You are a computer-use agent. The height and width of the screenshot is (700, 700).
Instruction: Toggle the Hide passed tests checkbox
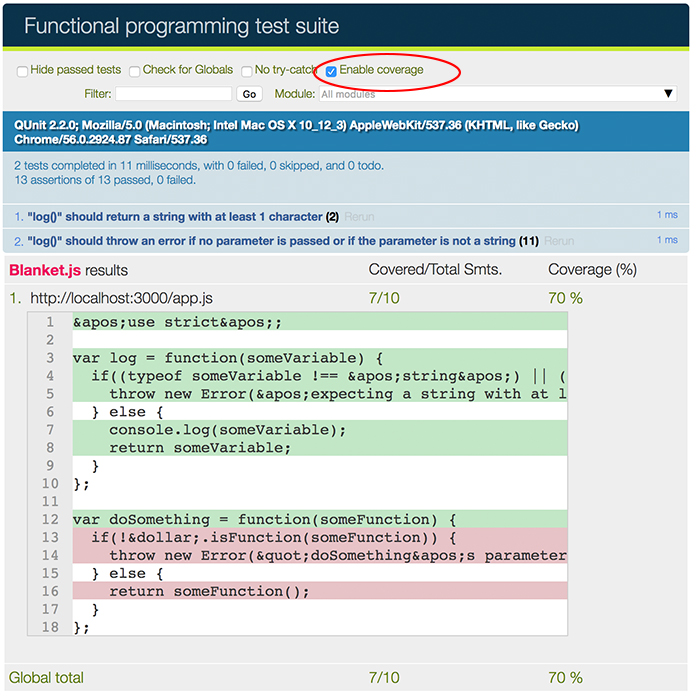(22, 71)
